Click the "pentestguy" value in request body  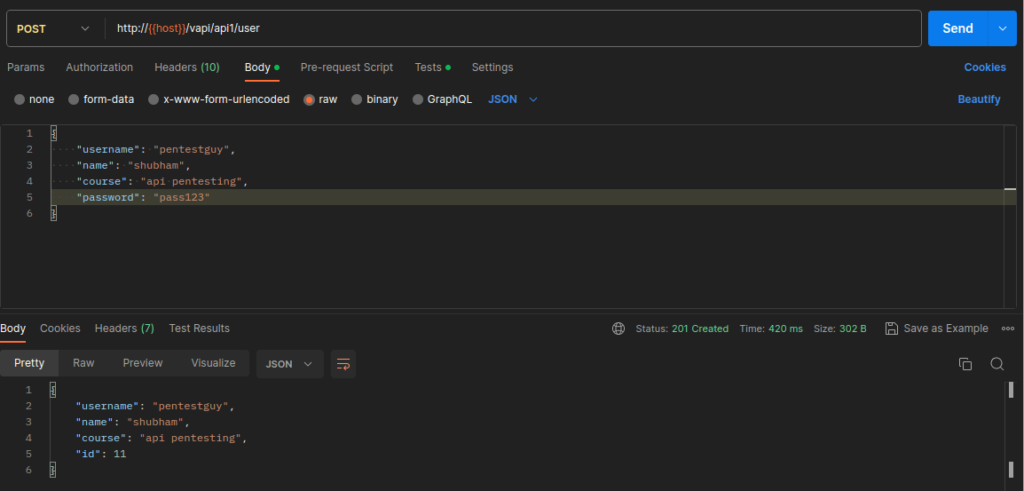(x=191, y=150)
